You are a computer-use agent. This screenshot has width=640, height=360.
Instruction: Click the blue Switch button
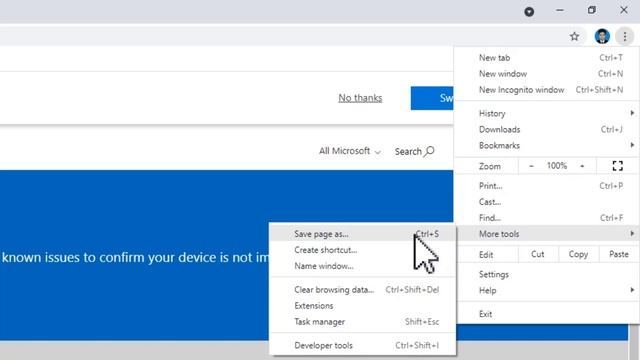(x=432, y=98)
